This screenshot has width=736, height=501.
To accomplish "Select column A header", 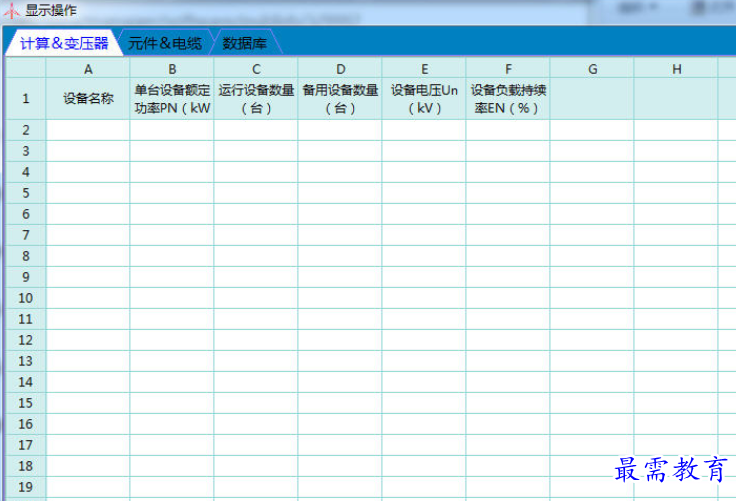I will pyautogui.click(x=88, y=69).
